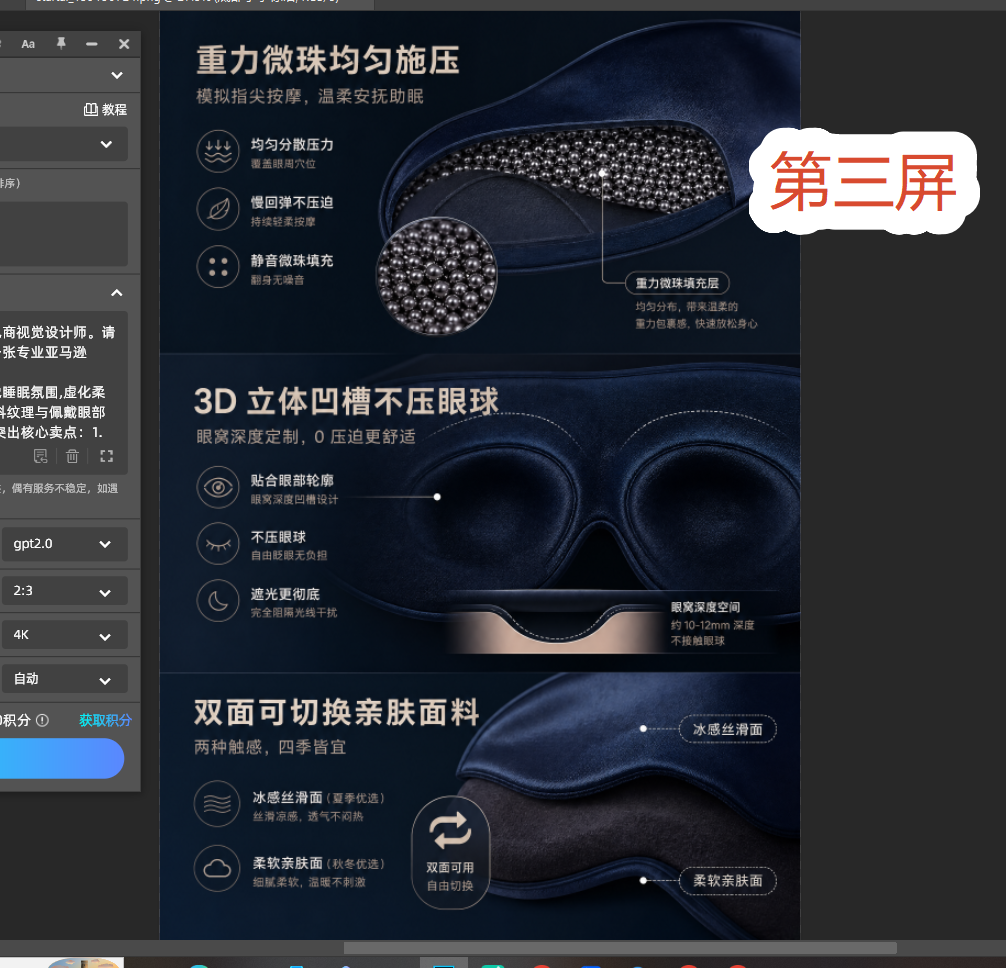This screenshot has width=1006, height=968.
Task: Open the 2:3 aspect ratio dropdown
Action: [64, 591]
